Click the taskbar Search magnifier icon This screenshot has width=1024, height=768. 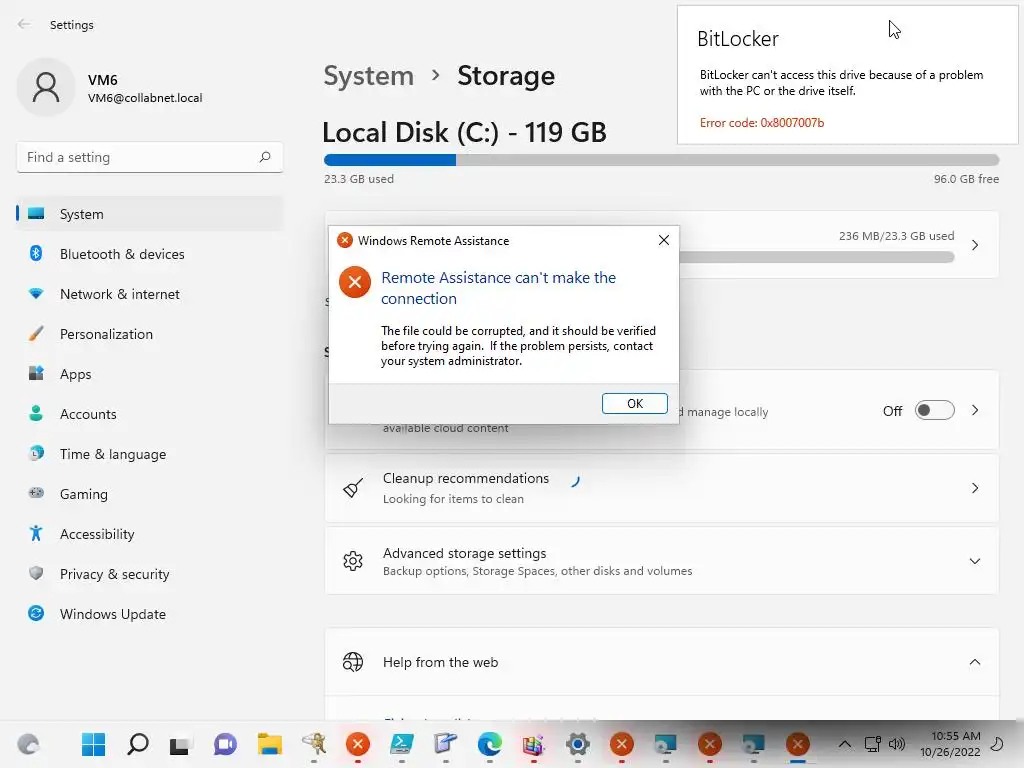pyautogui.click(x=138, y=744)
